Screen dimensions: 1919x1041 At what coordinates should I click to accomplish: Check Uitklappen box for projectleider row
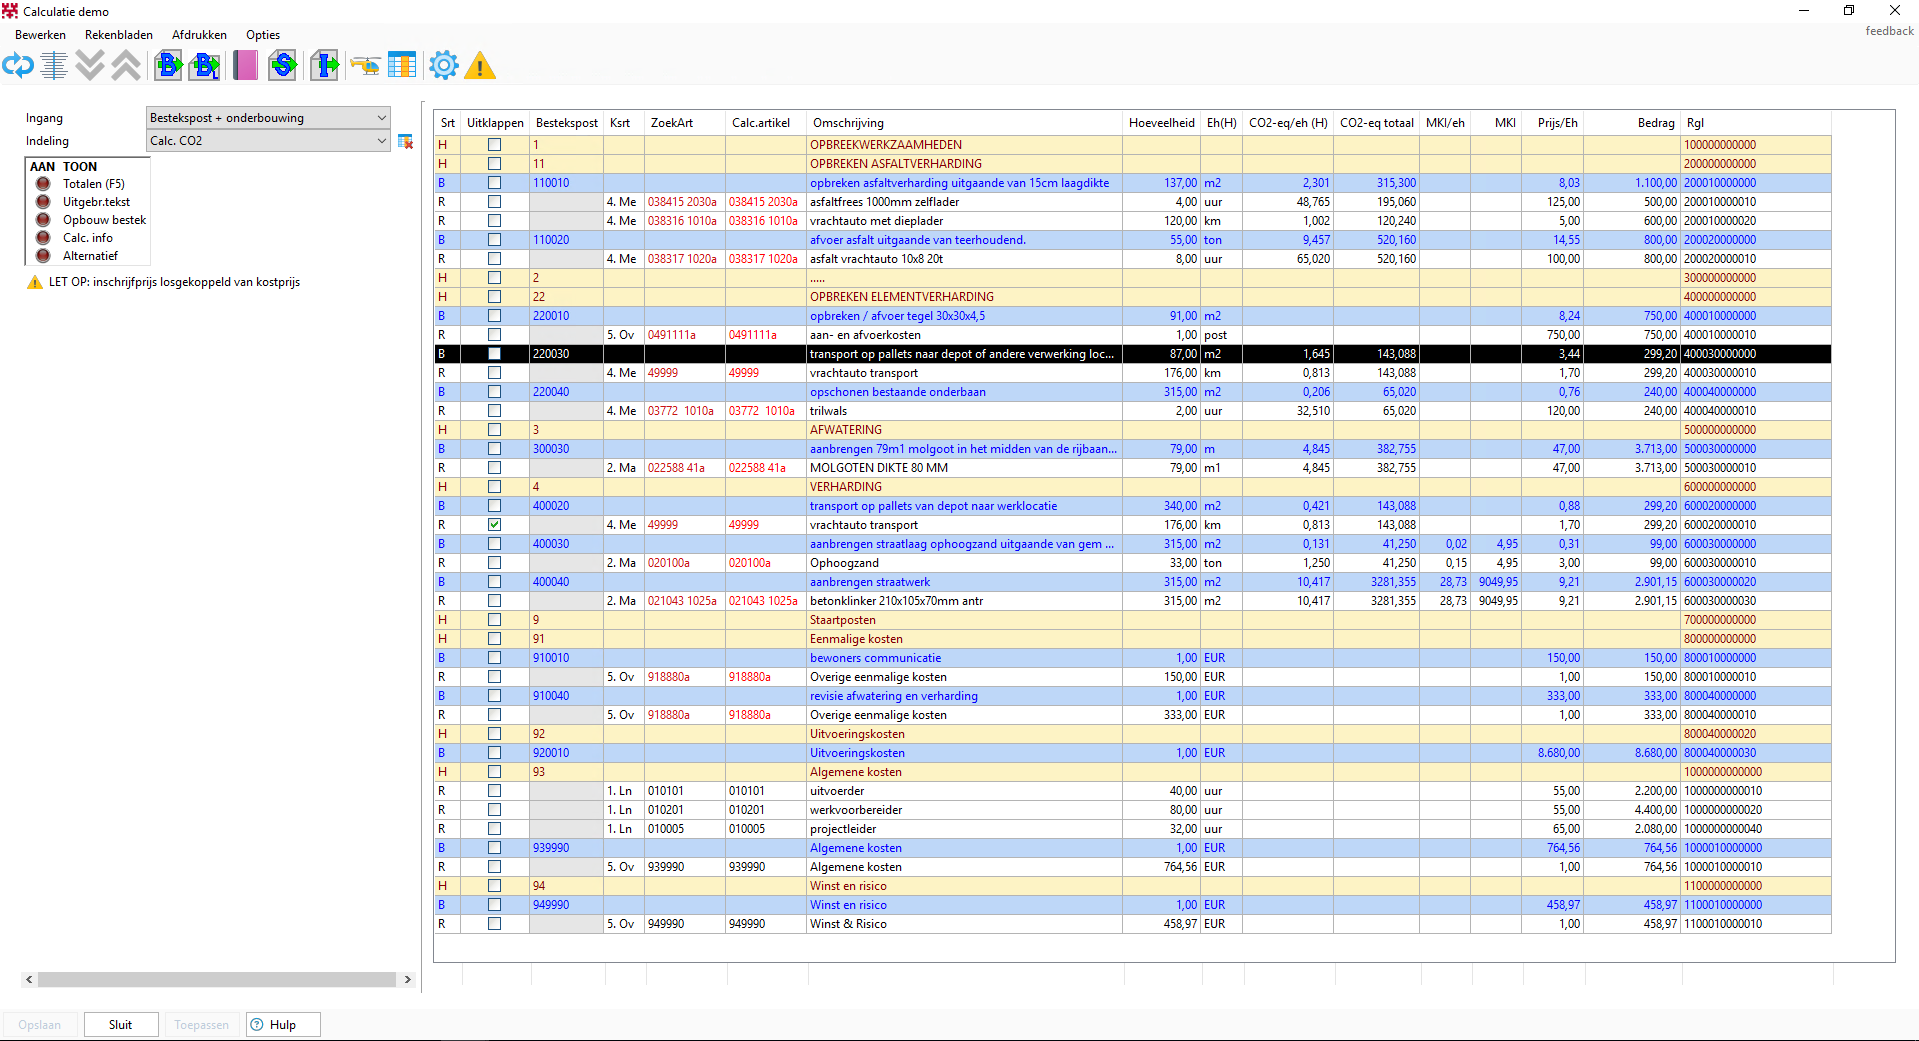pos(494,829)
